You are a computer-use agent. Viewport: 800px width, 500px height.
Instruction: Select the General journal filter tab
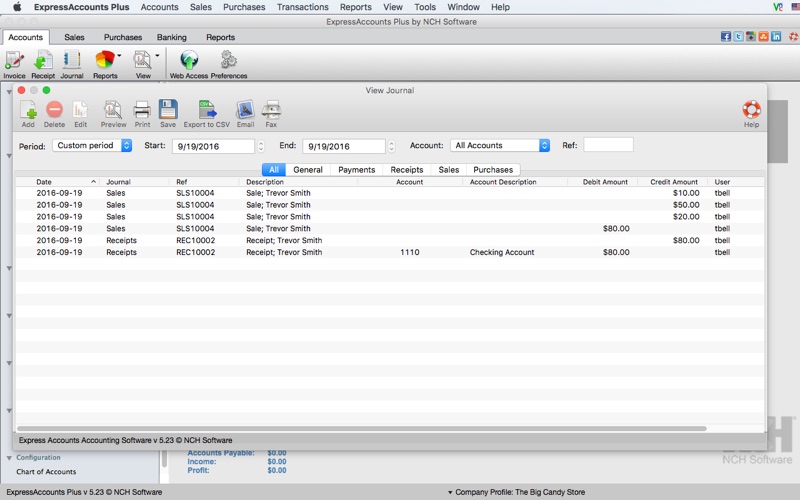(308, 169)
